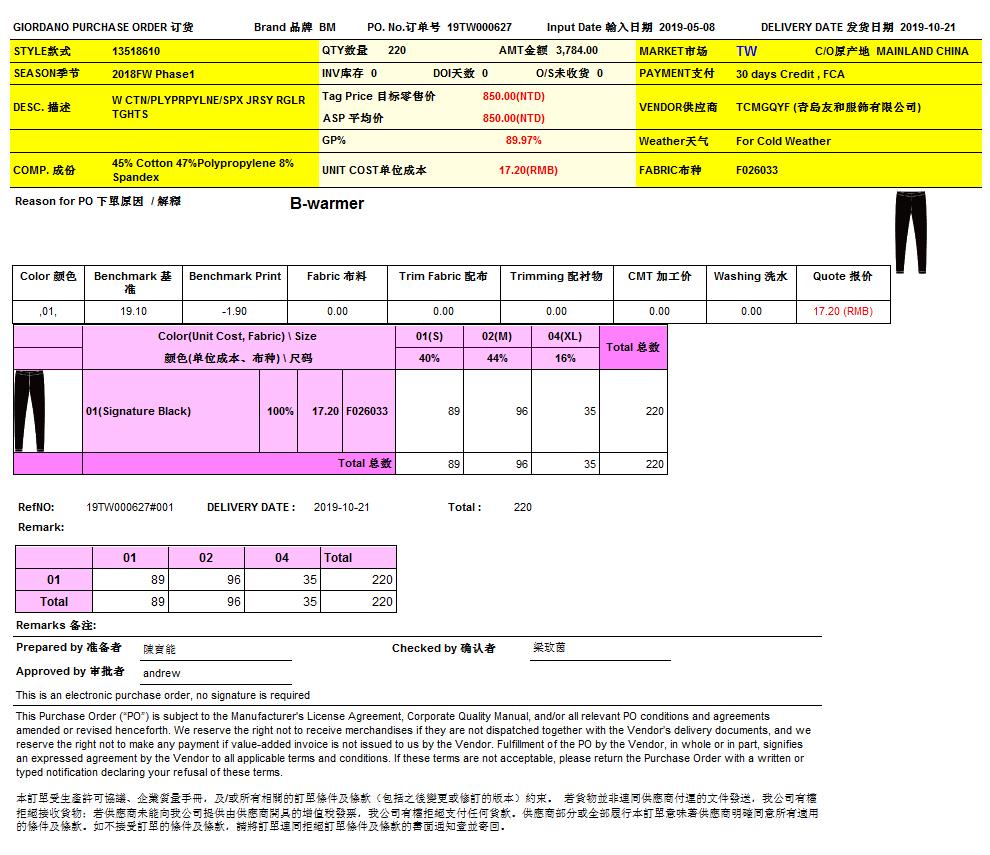The height and width of the screenshot is (855, 990).
Task: Click the tights thumbnail beside Signature Black row
Action: pos(30,411)
